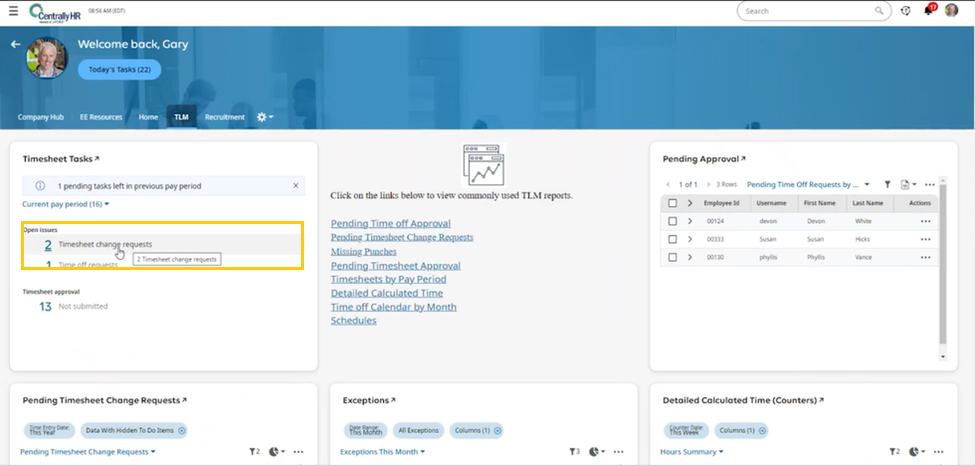Expand the Exceptions This Month dropdown
Image resolution: width=975 pixels, height=465 pixels.
click(382, 452)
